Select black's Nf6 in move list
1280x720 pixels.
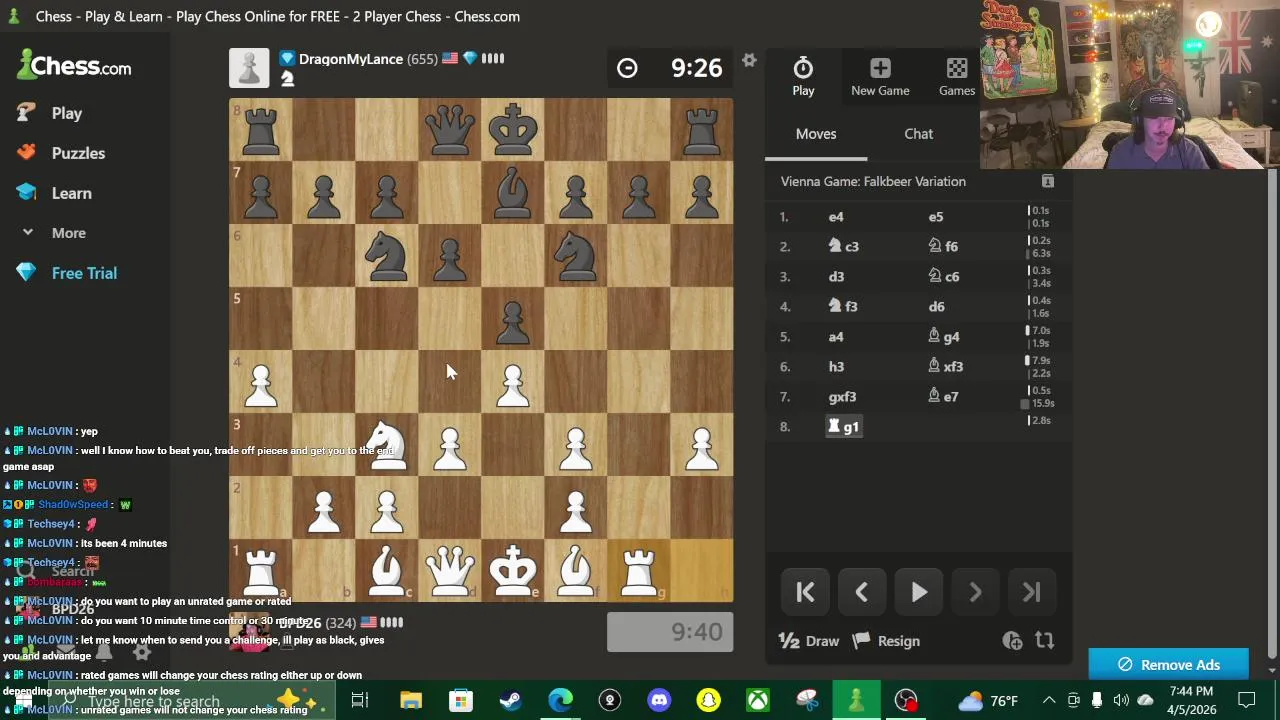[x=942, y=247]
